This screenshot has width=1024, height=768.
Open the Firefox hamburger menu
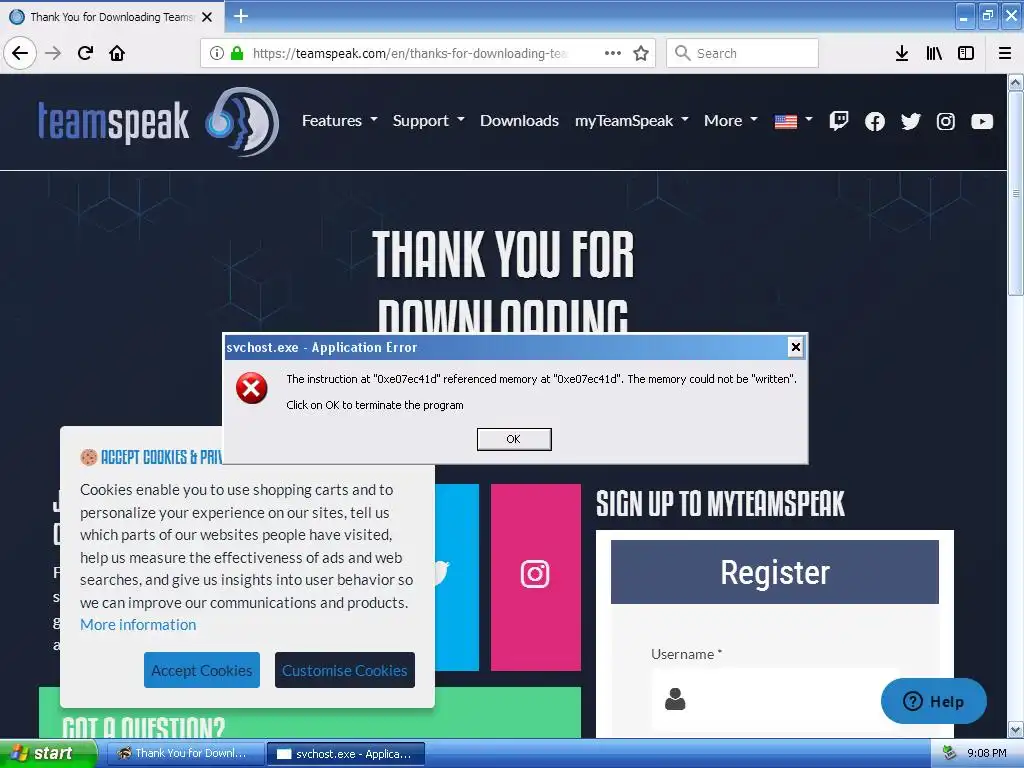click(x=1005, y=53)
